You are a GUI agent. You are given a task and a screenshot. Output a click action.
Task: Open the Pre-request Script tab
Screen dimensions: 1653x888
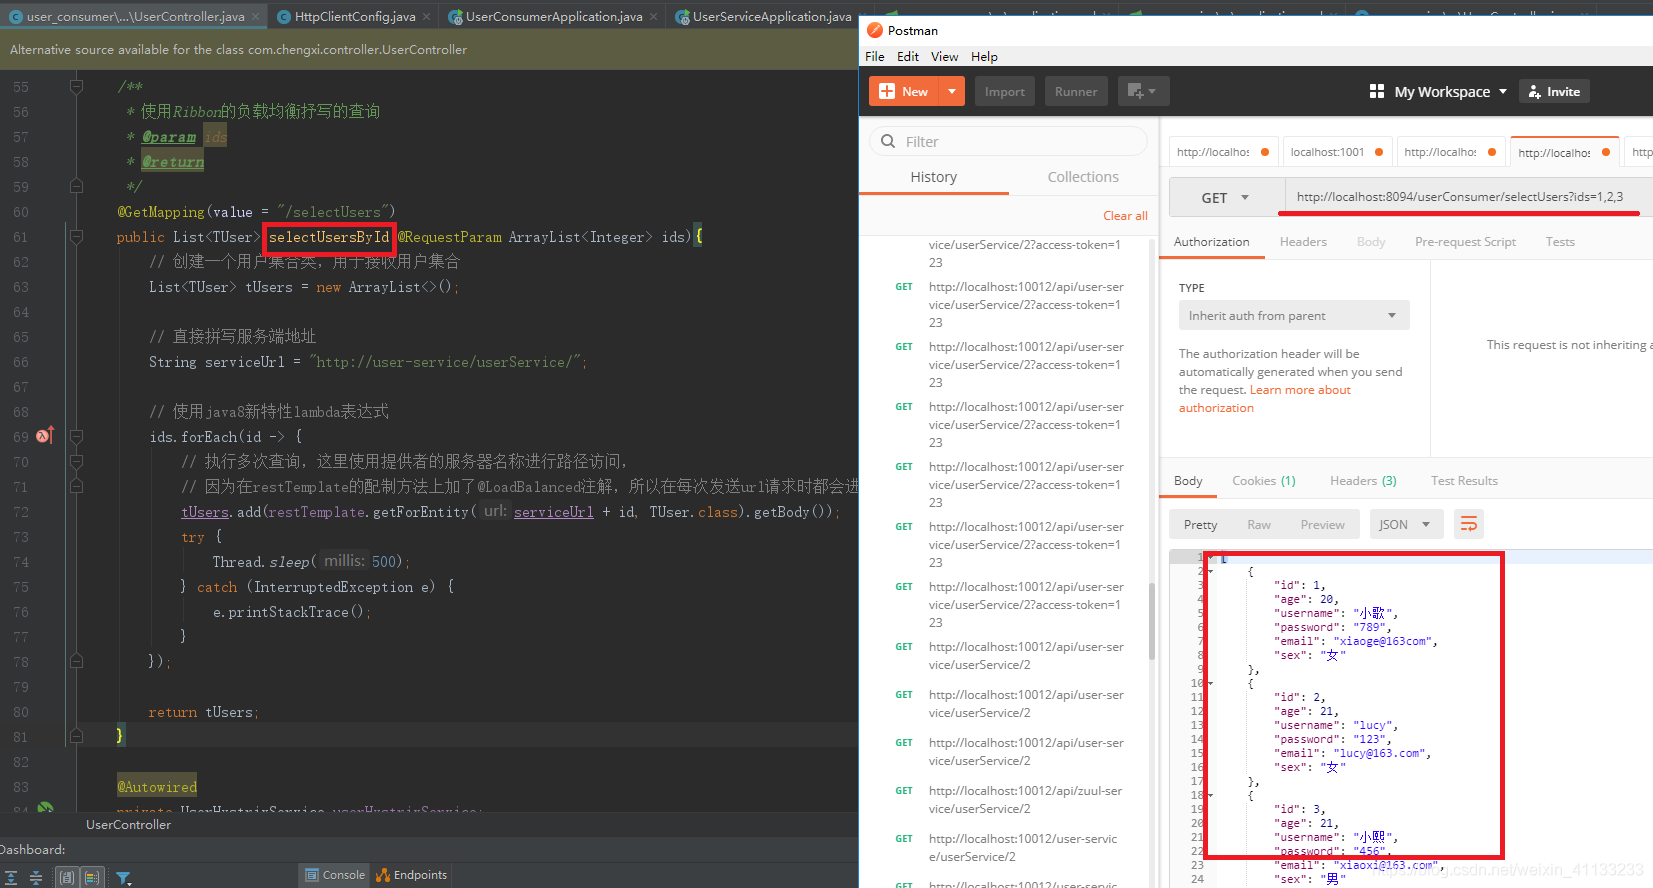[1465, 242]
